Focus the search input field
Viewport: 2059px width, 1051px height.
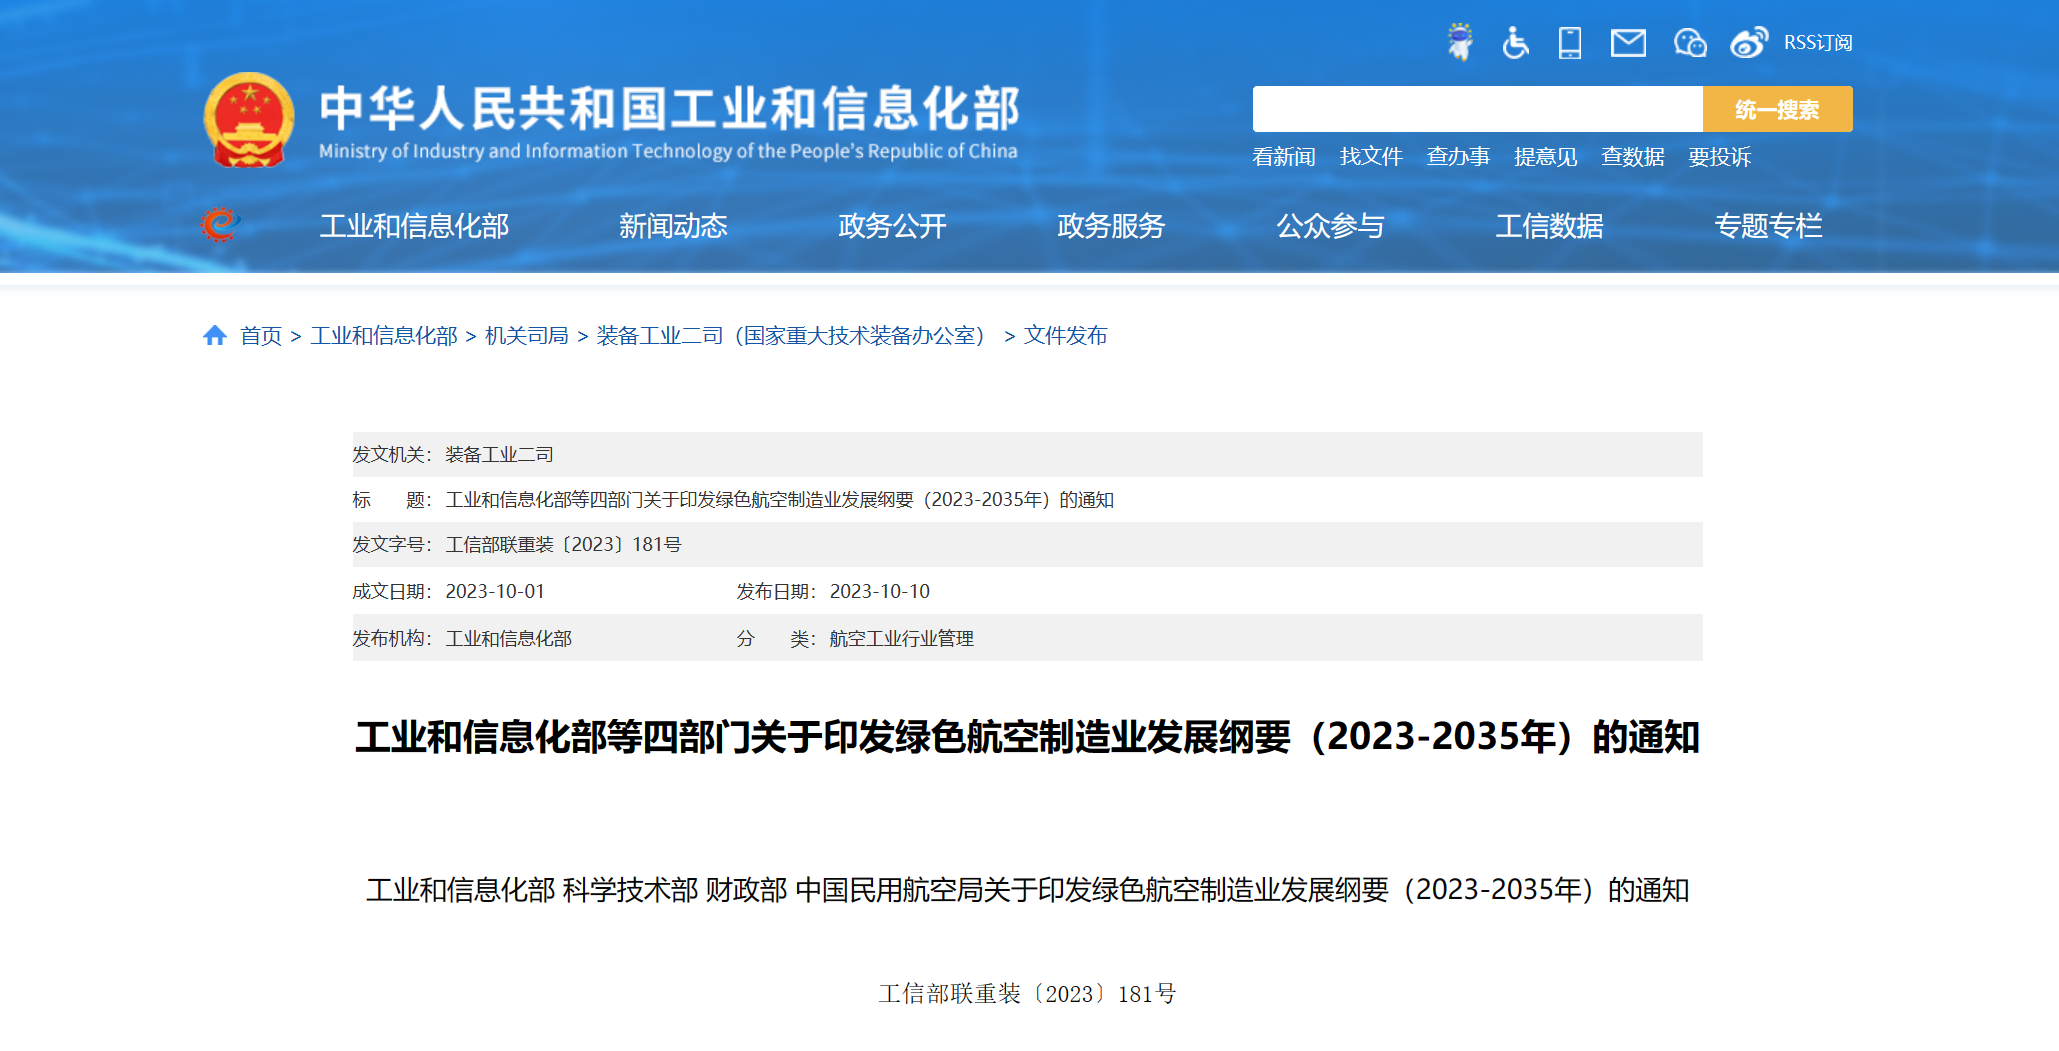[1477, 109]
